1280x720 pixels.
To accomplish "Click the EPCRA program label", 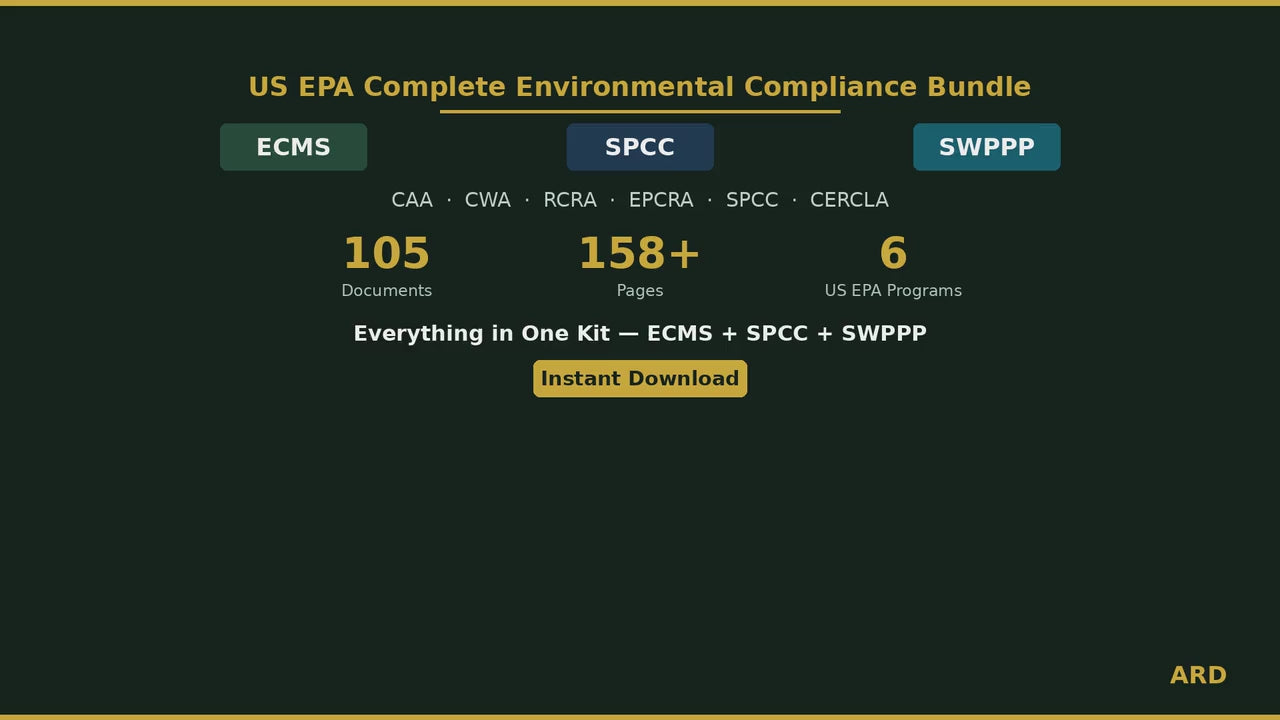I will 661,200.
